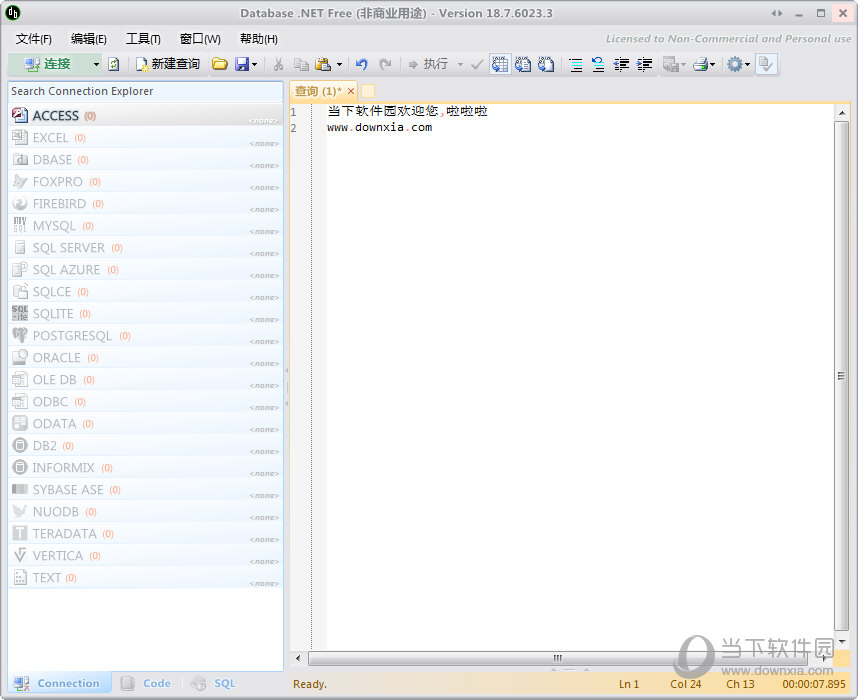
Task: Click the POSTGRESQL elephant icon
Action: pos(20,335)
